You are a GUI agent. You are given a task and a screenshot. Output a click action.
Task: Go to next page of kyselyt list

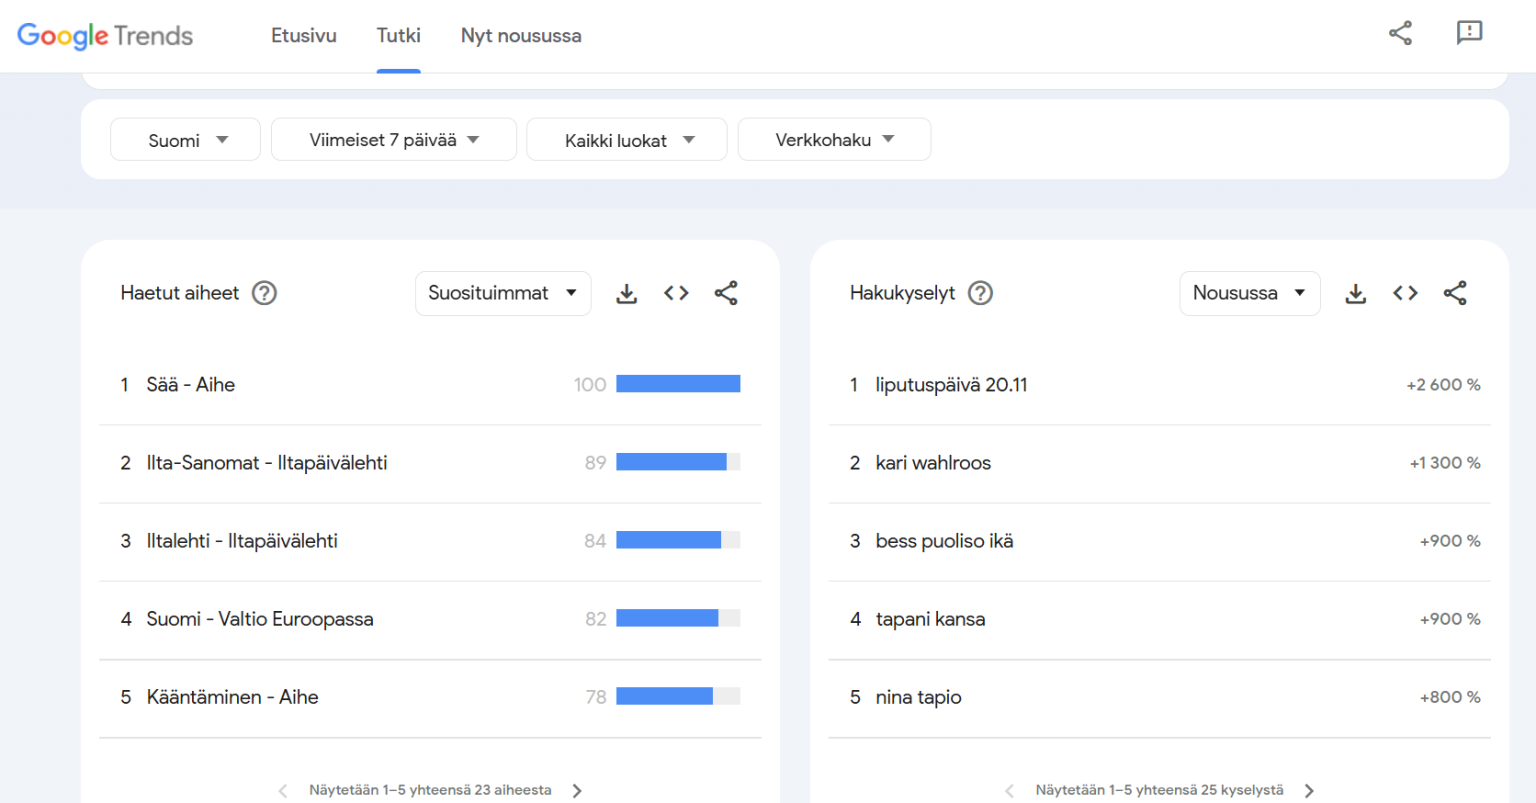point(1309,791)
